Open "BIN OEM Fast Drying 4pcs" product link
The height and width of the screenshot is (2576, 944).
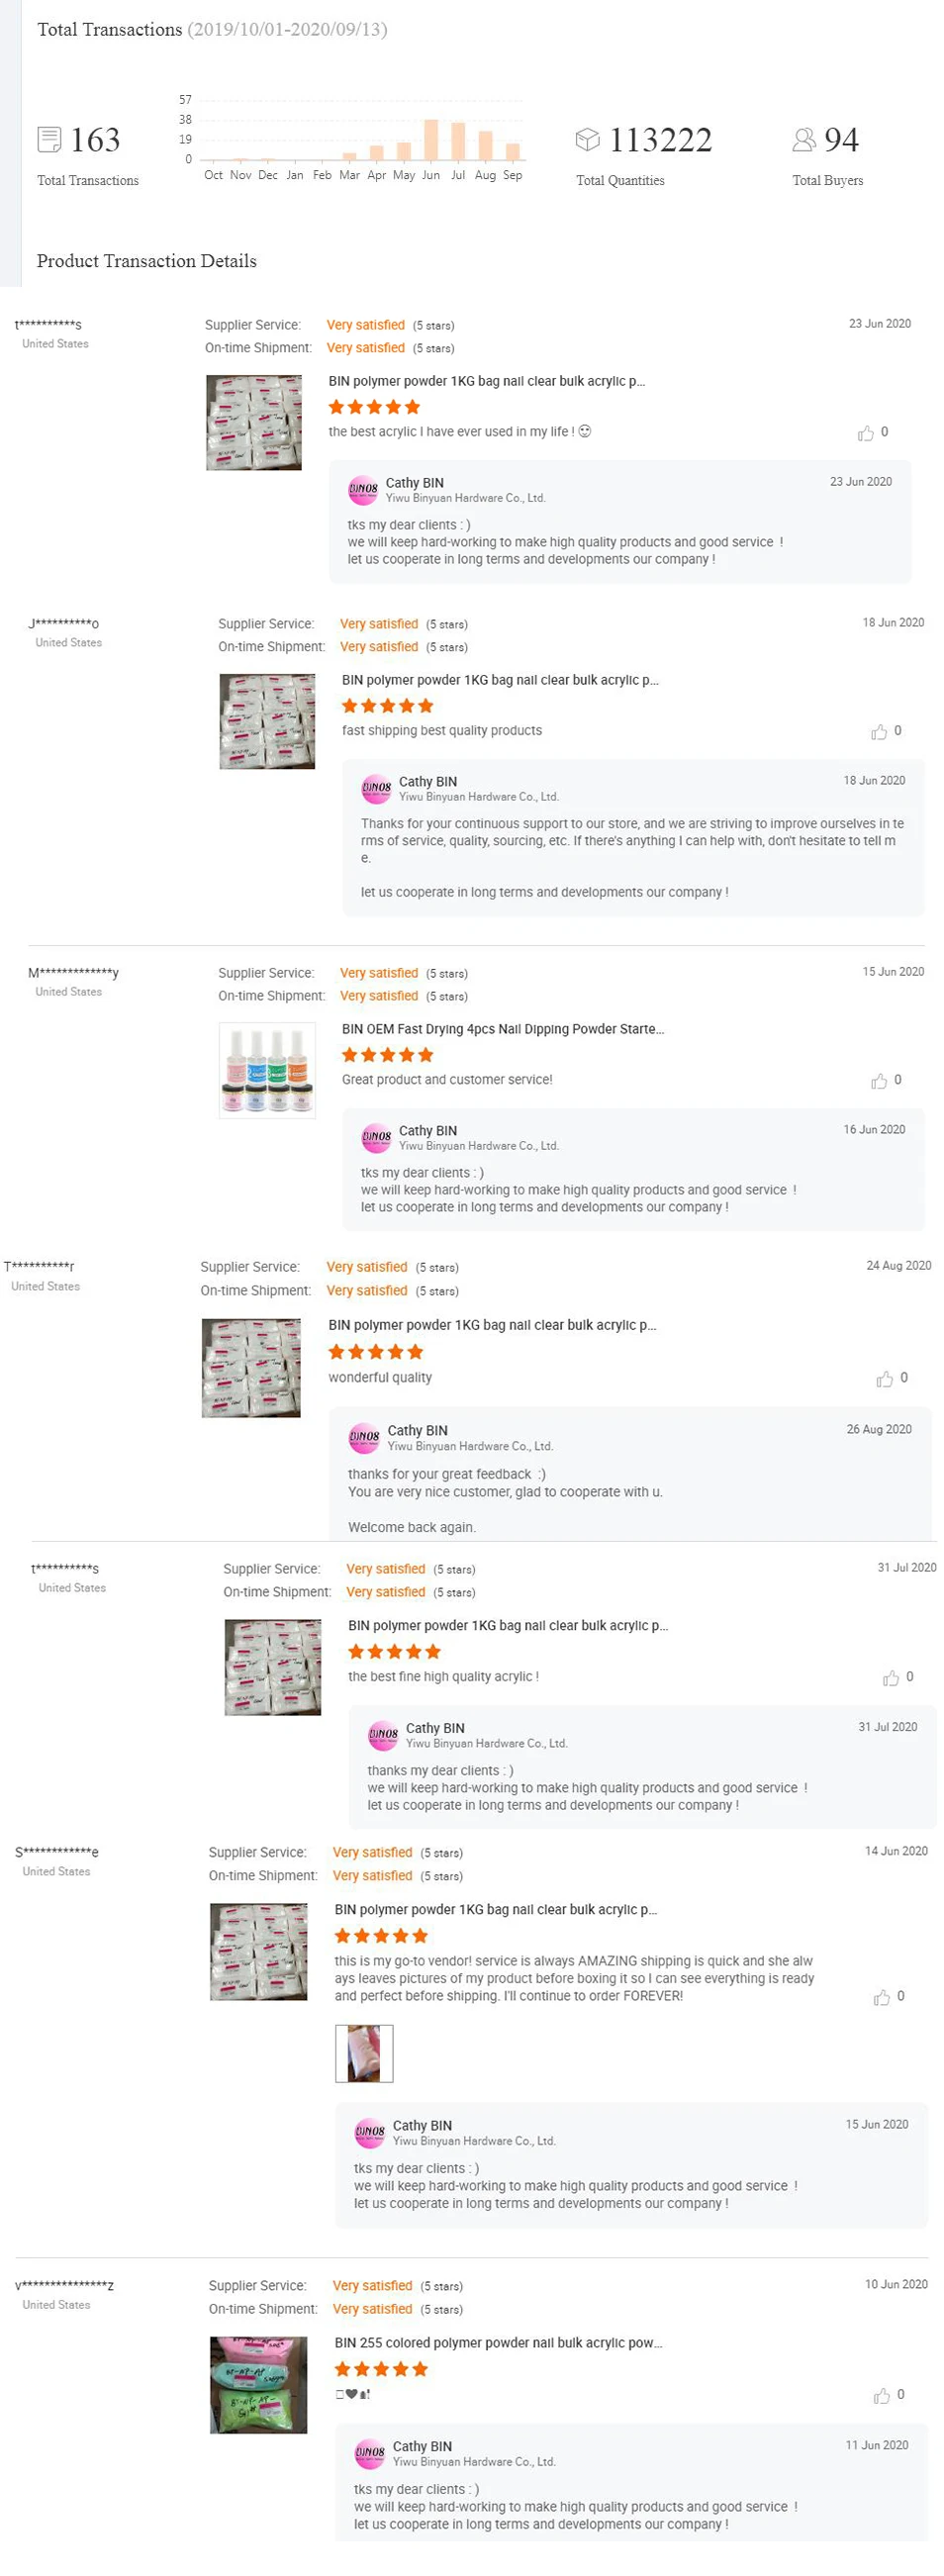[502, 1029]
